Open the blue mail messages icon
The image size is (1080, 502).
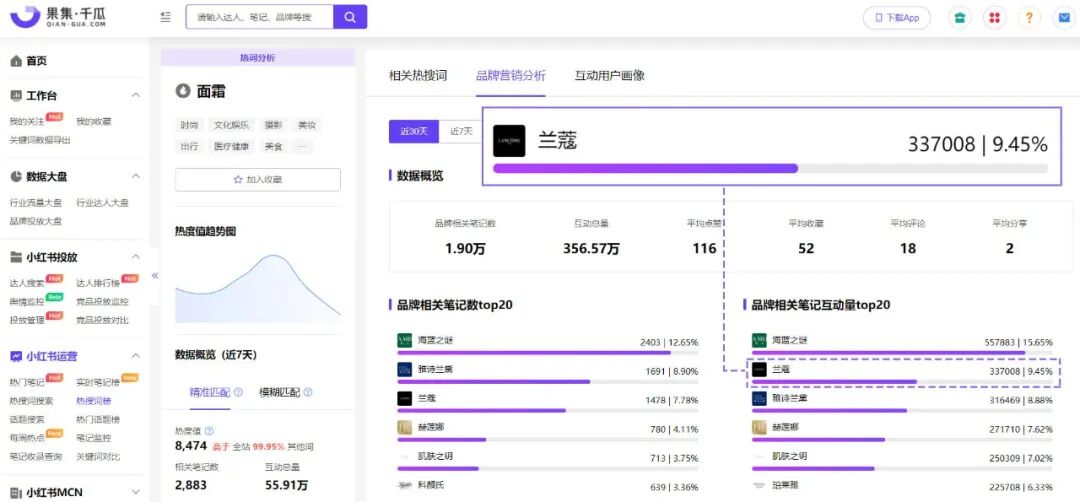click(1064, 18)
